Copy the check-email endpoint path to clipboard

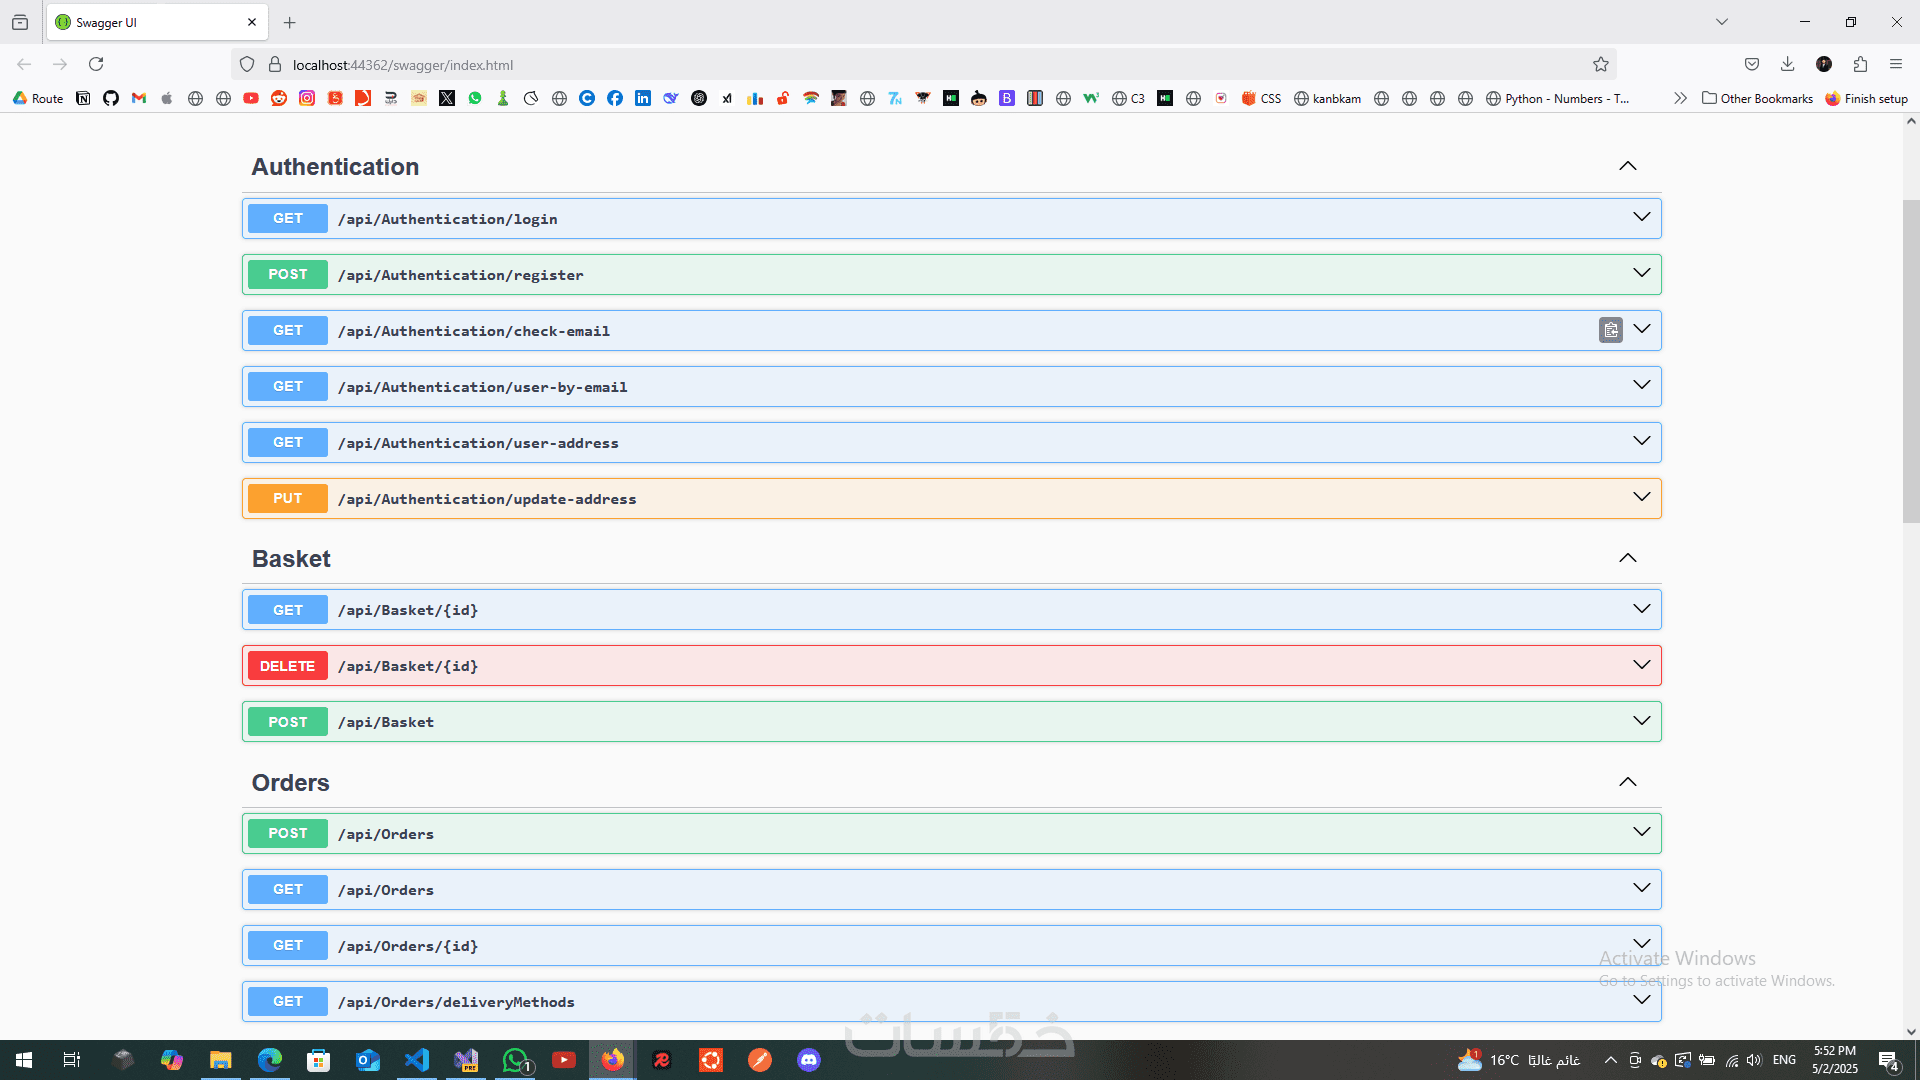[1610, 330]
